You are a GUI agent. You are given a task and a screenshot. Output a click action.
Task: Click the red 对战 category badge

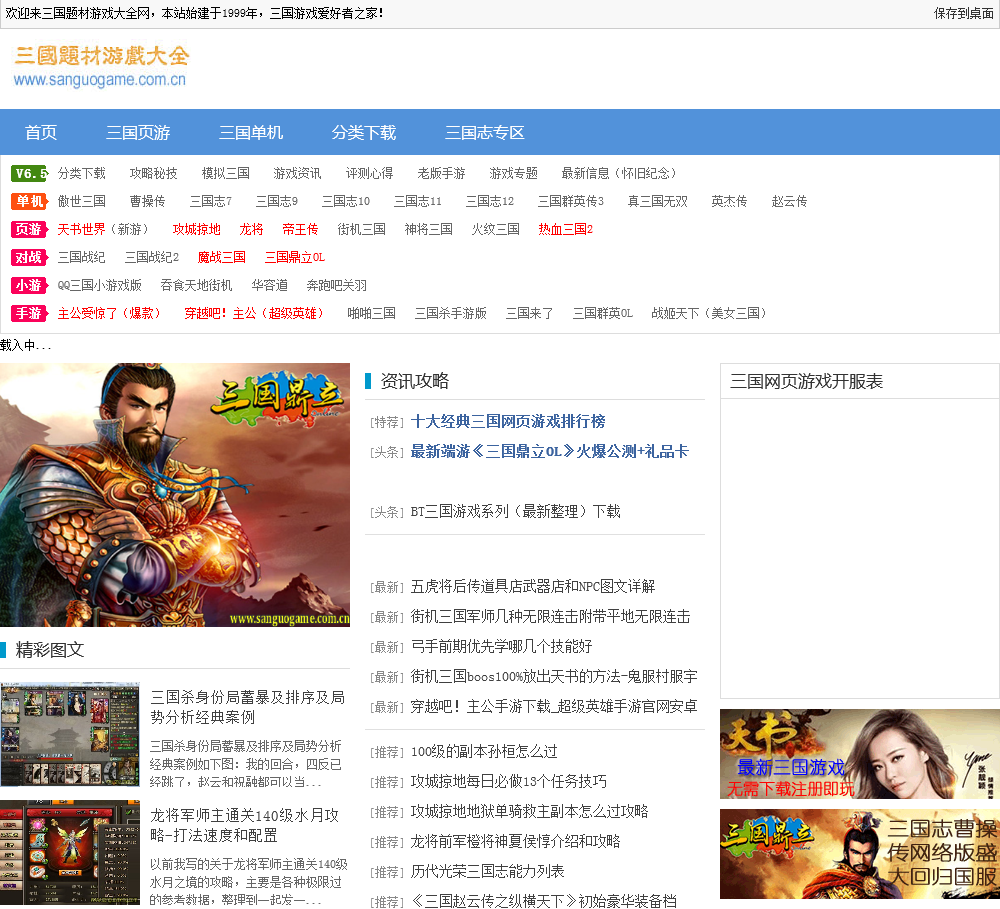pyautogui.click(x=30, y=258)
